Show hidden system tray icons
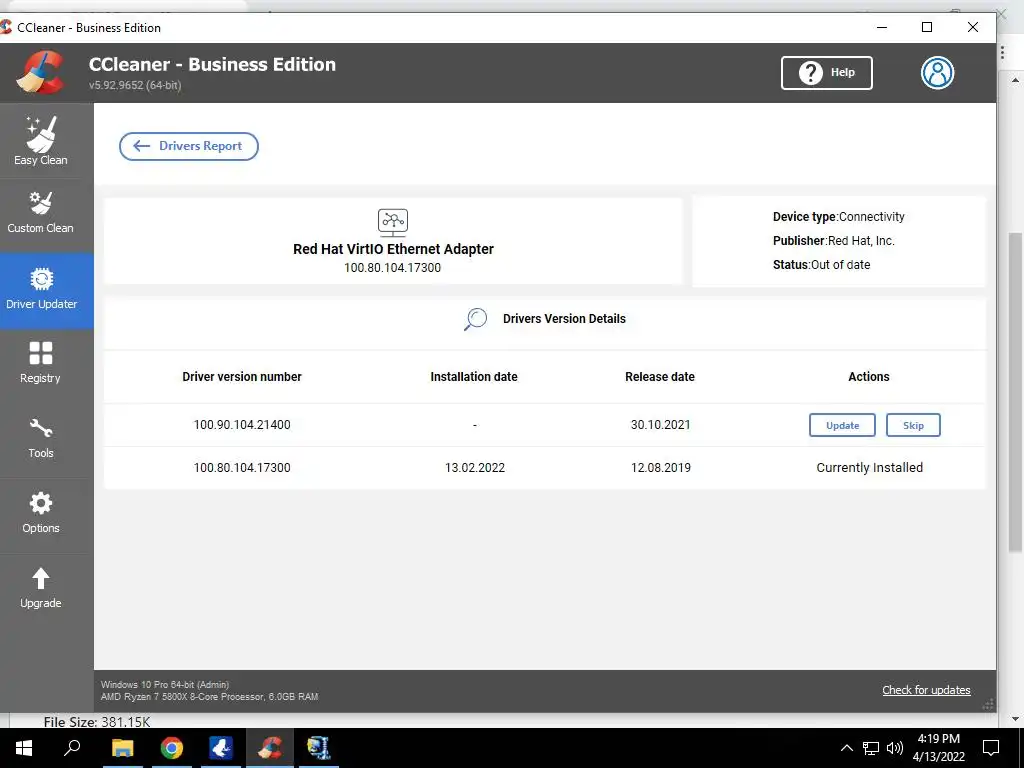 coord(846,748)
